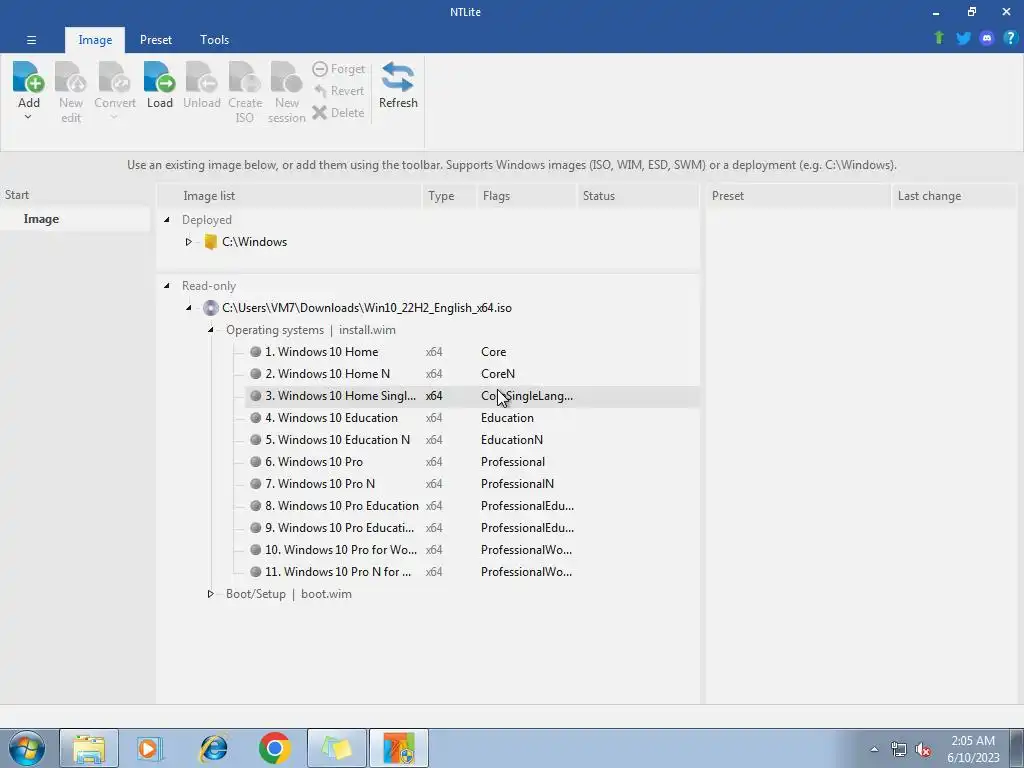Click the Create ISO toolbar icon
Screen dimensions: 1024x768
click(x=245, y=78)
